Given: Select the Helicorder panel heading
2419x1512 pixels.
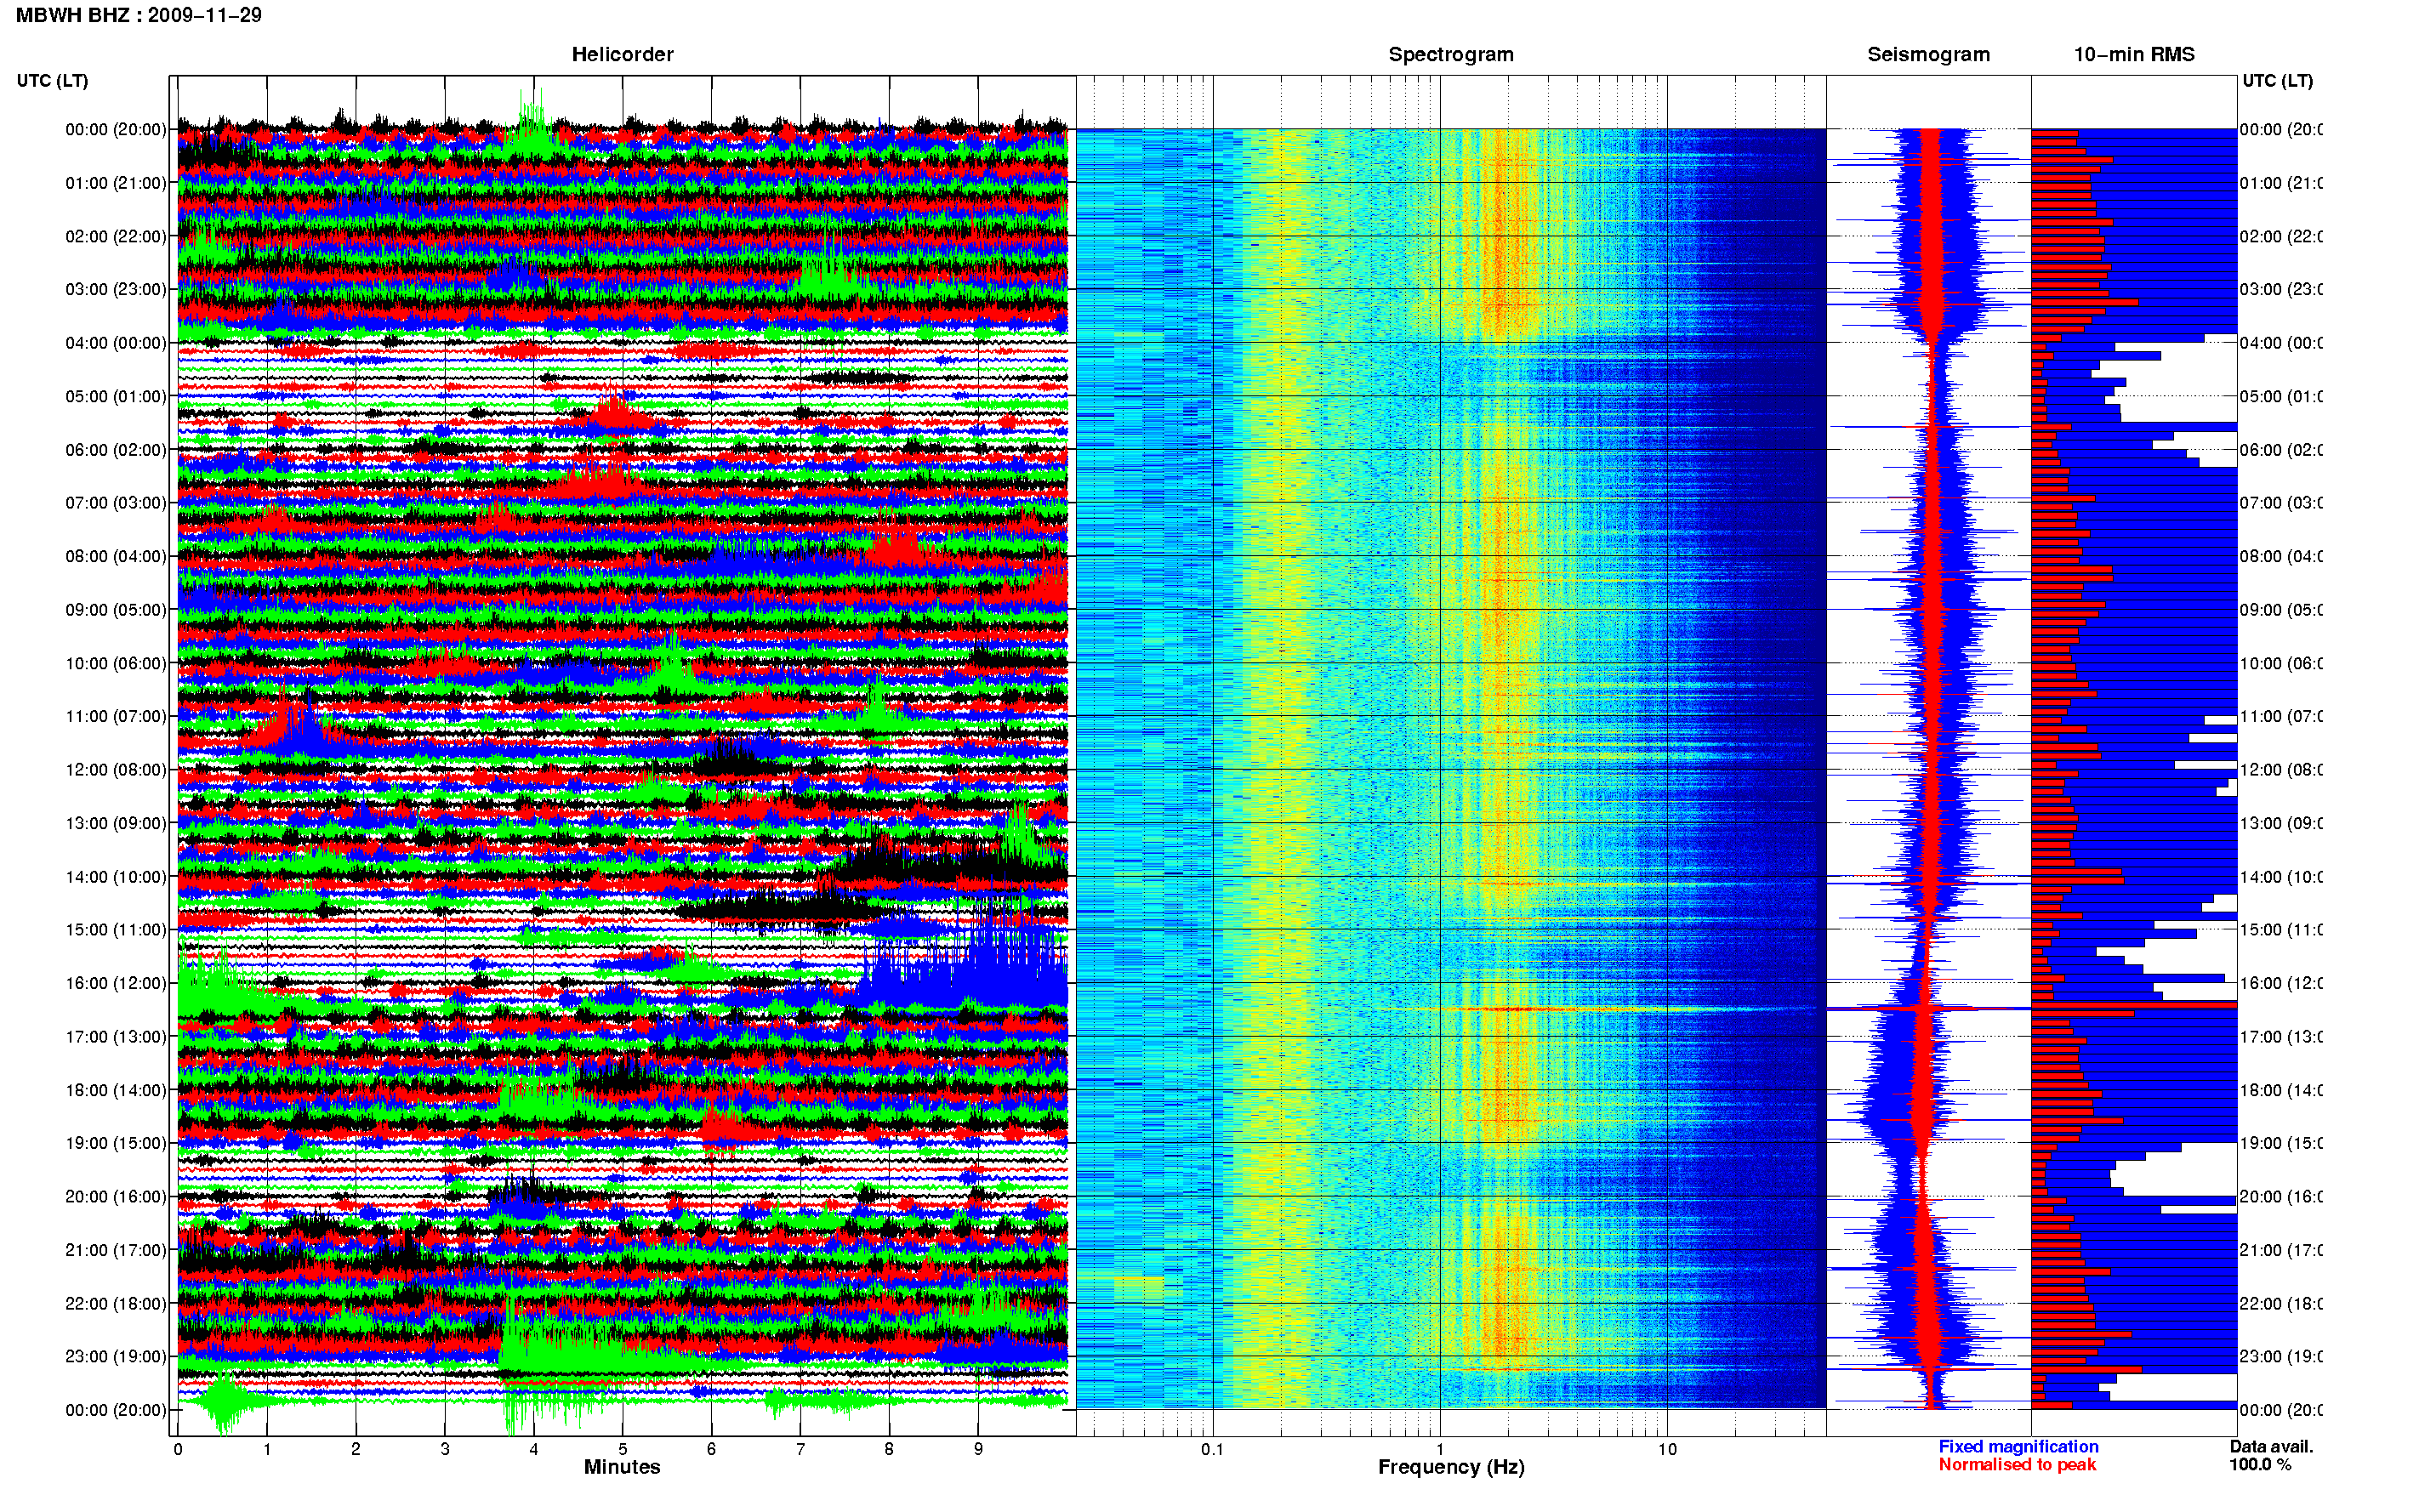Looking at the screenshot, I should pos(622,54).
